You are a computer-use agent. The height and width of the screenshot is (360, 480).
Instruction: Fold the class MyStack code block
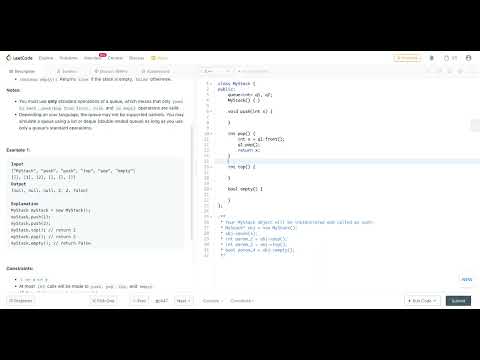tap(211, 84)
